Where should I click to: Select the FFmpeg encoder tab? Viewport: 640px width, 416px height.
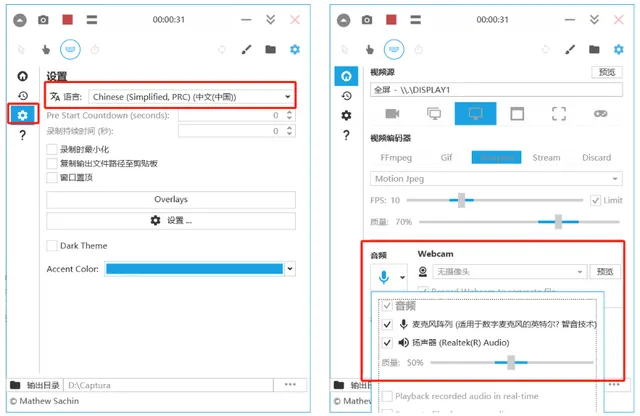tap(396, 158)
